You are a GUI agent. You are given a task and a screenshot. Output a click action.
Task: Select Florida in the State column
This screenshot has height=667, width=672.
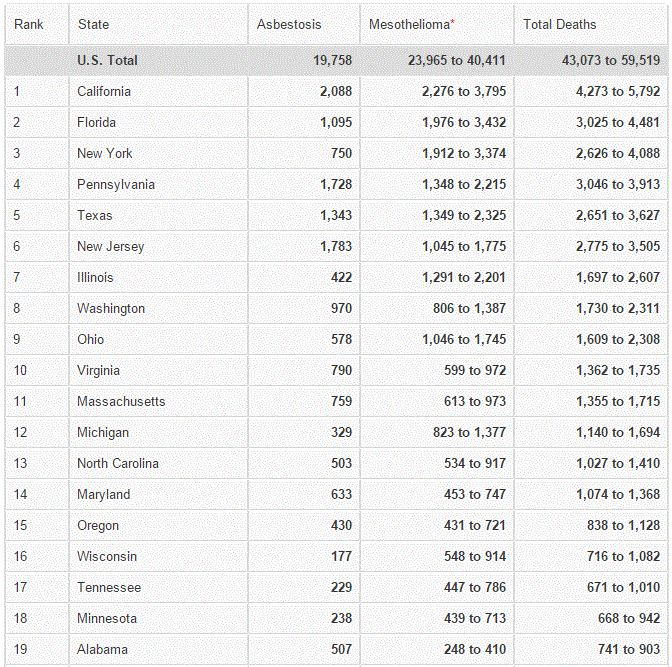pos(96,122)
